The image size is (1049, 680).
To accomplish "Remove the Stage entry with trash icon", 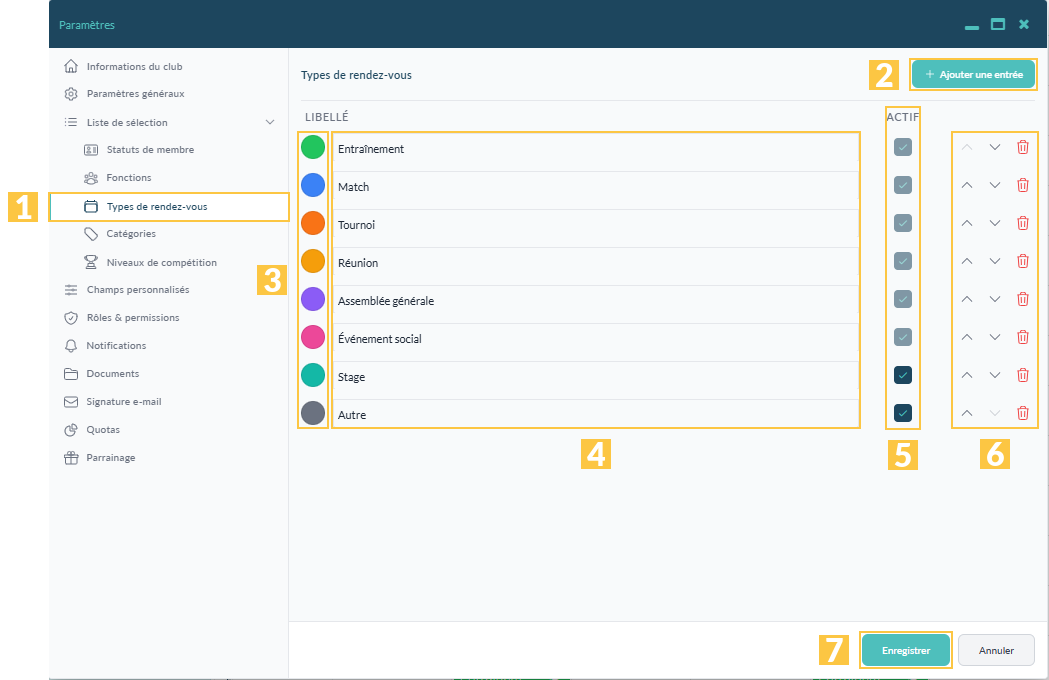I will [x=1022, y=375].
